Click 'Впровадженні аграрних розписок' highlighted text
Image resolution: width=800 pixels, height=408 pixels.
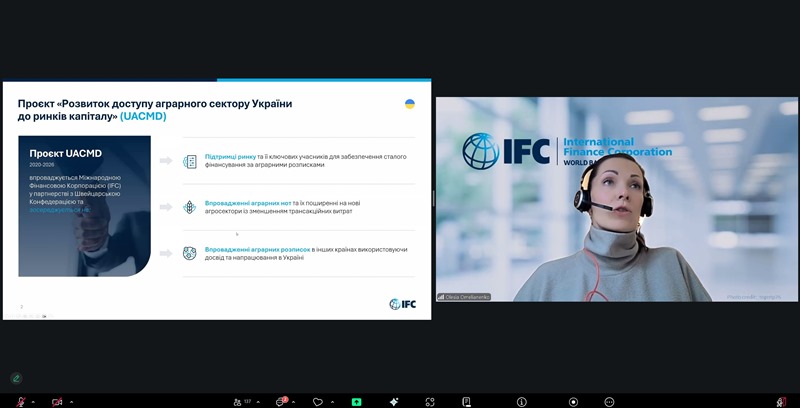pos(258,249)
